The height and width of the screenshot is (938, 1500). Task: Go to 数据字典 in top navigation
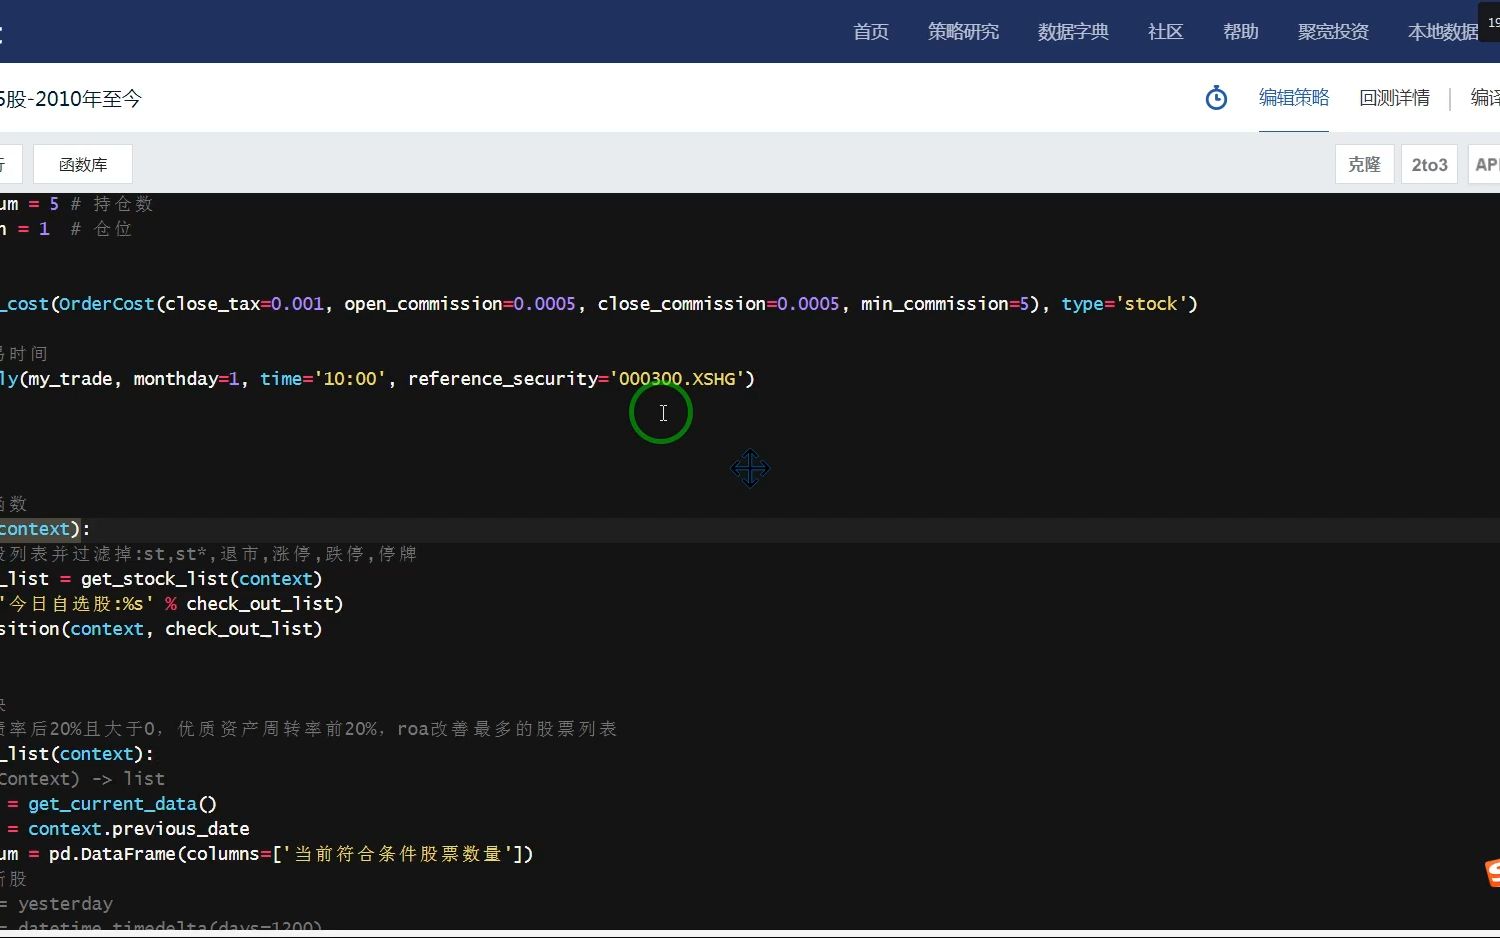pyautogui.click(x=1073, y=32)
